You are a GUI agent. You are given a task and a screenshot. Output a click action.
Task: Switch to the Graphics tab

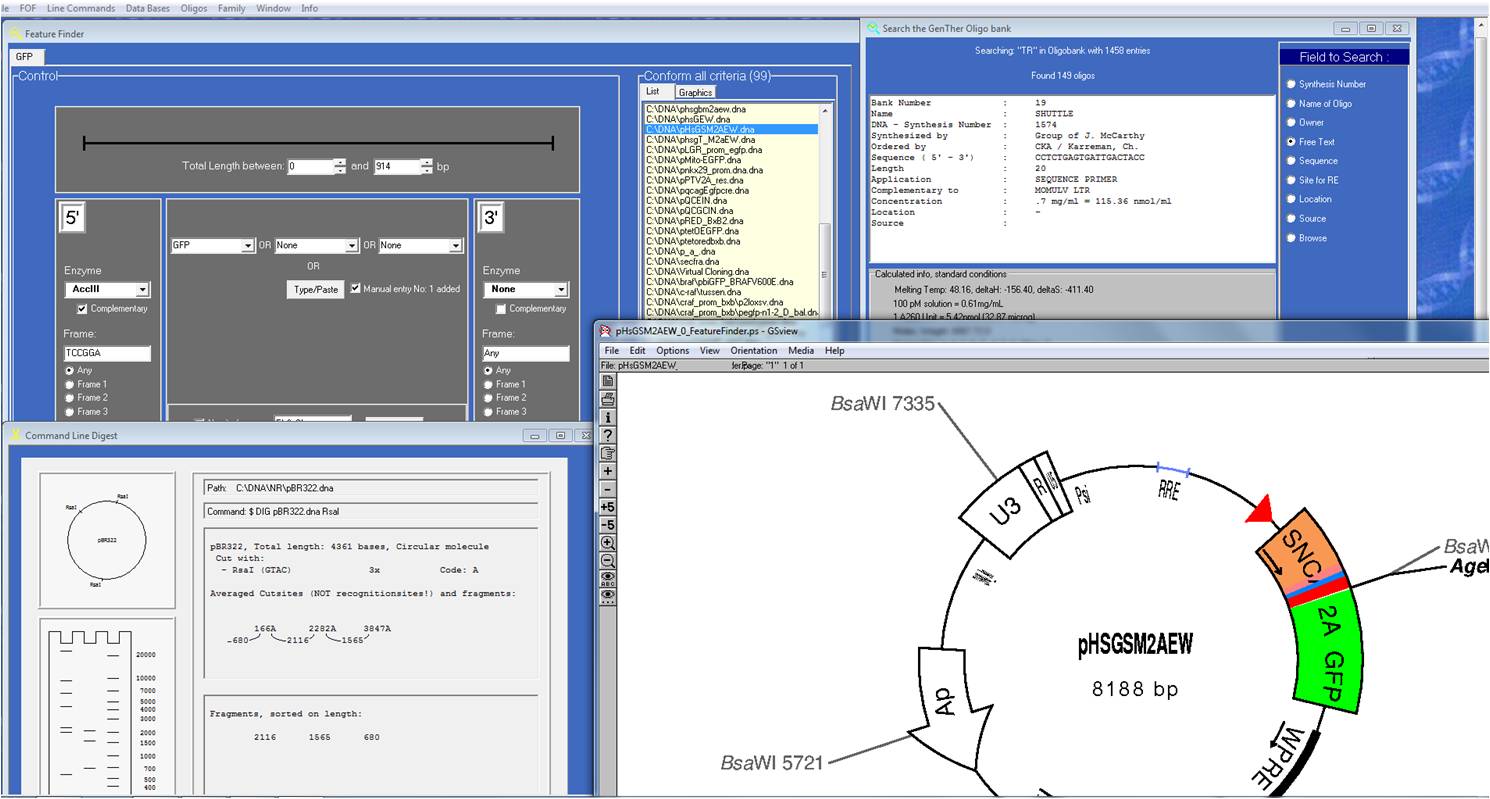click(695, 92)
